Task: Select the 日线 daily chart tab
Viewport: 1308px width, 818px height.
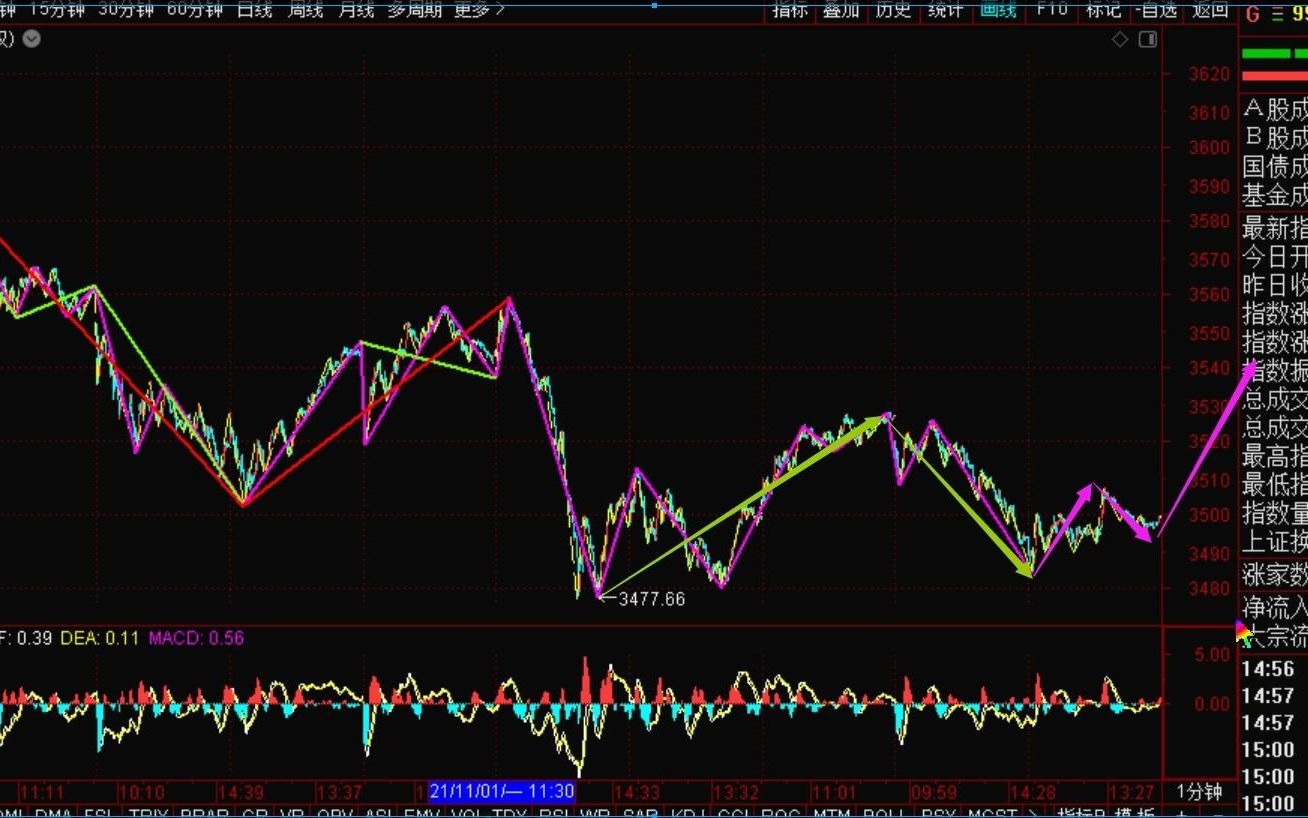Action: 254,9
